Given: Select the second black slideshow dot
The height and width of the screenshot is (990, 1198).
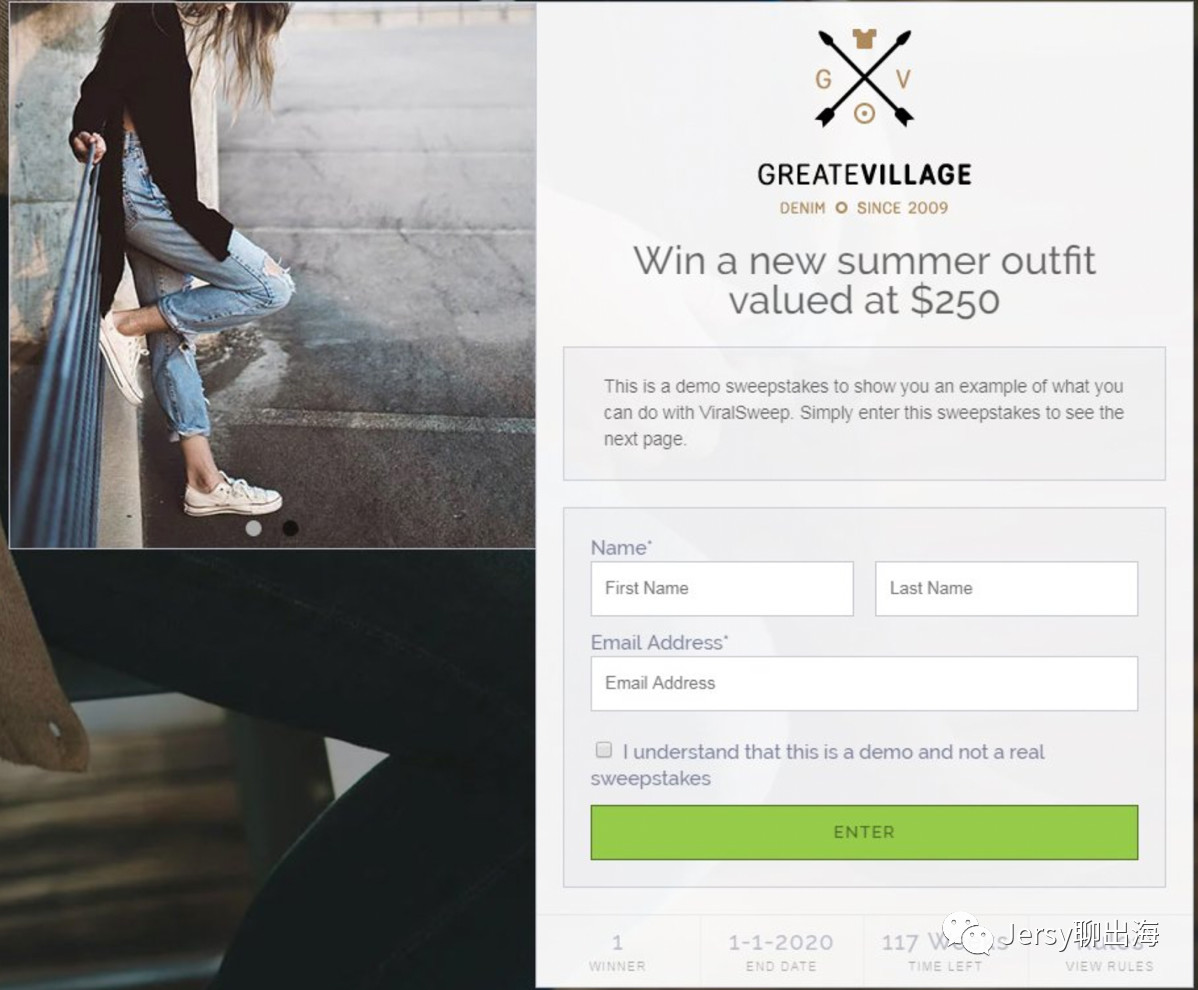Looking at the screenshot, I should coord(290,528).
